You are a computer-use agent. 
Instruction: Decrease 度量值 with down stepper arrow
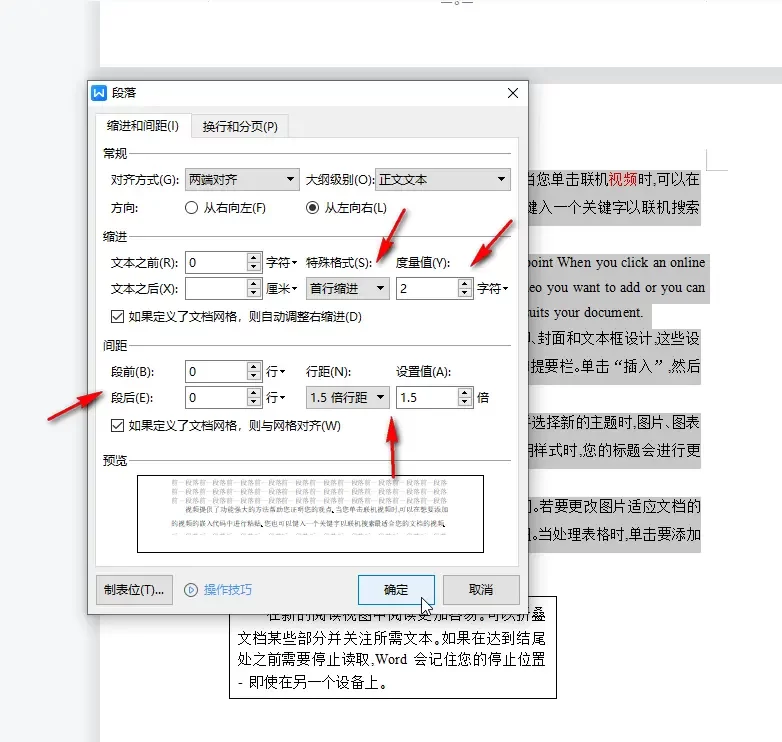465,293
